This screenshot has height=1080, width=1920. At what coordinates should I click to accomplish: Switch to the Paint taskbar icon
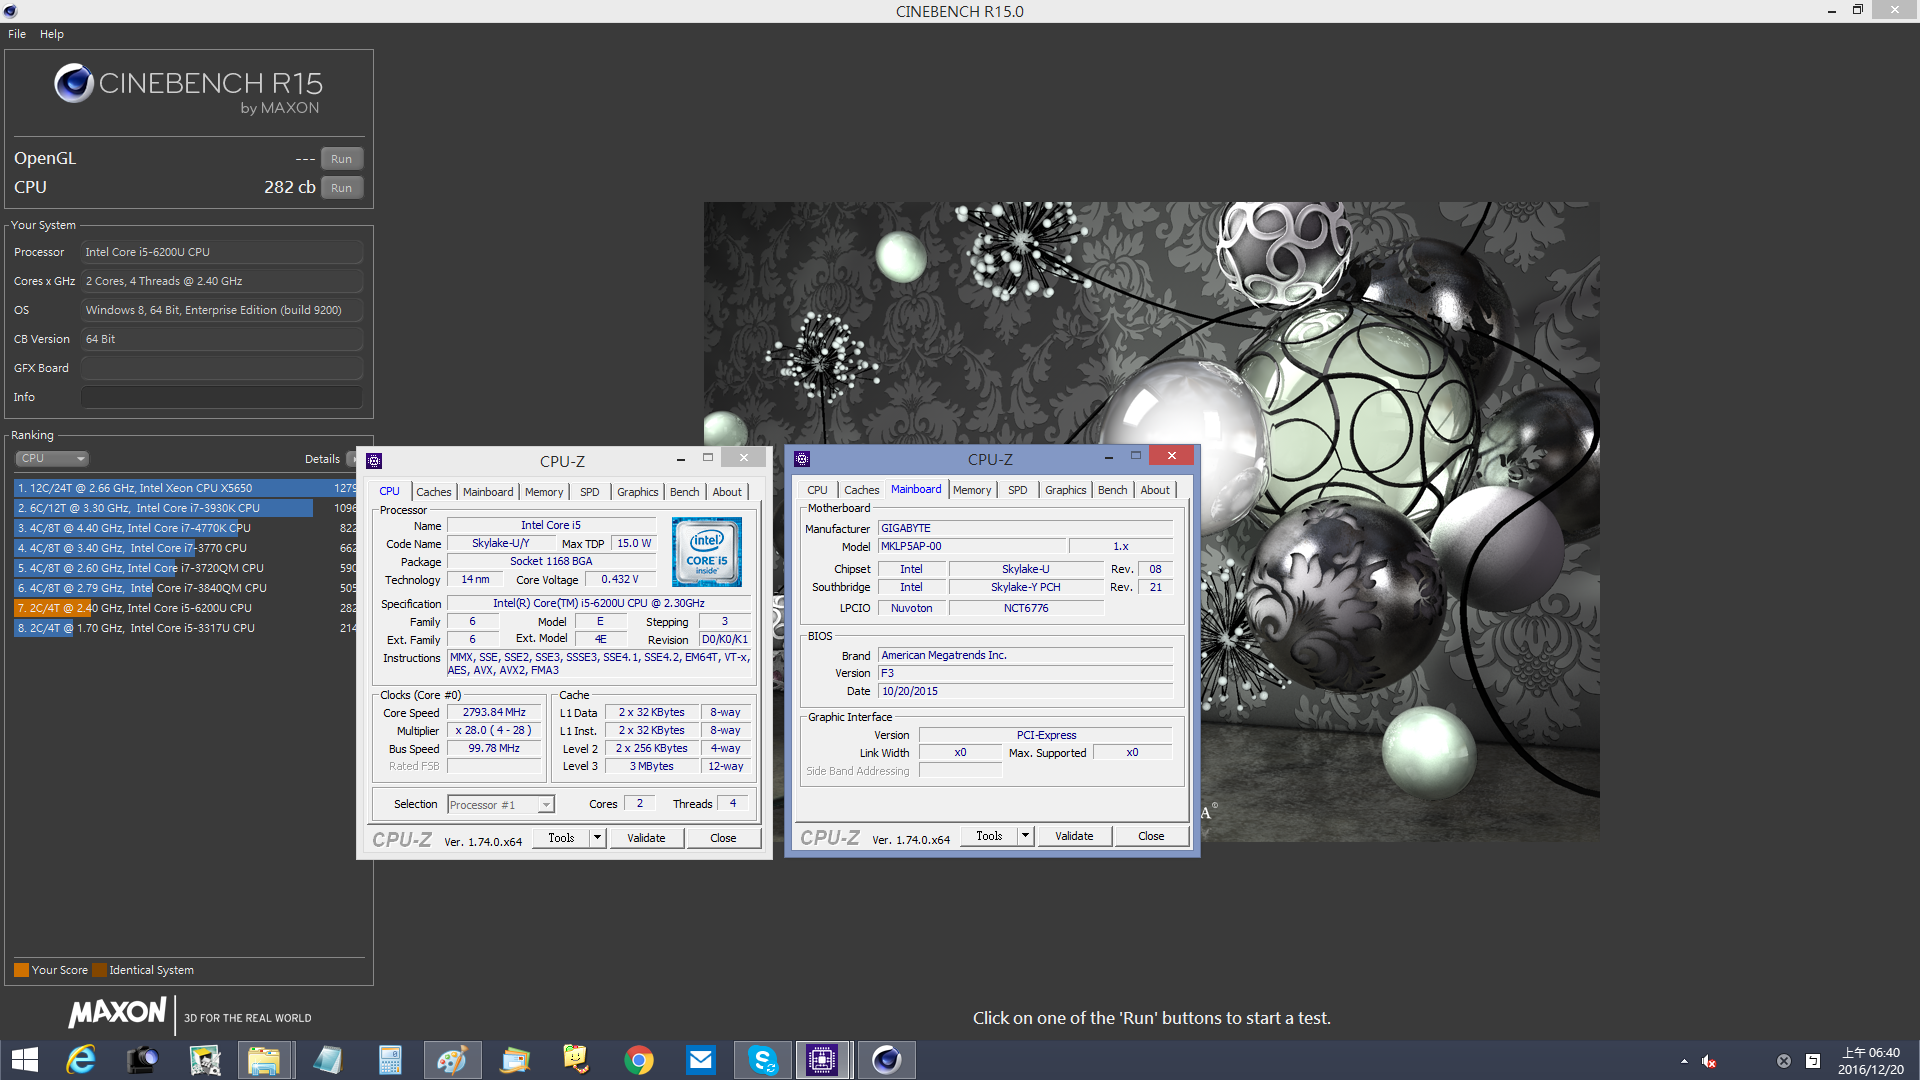point(452,1060)
